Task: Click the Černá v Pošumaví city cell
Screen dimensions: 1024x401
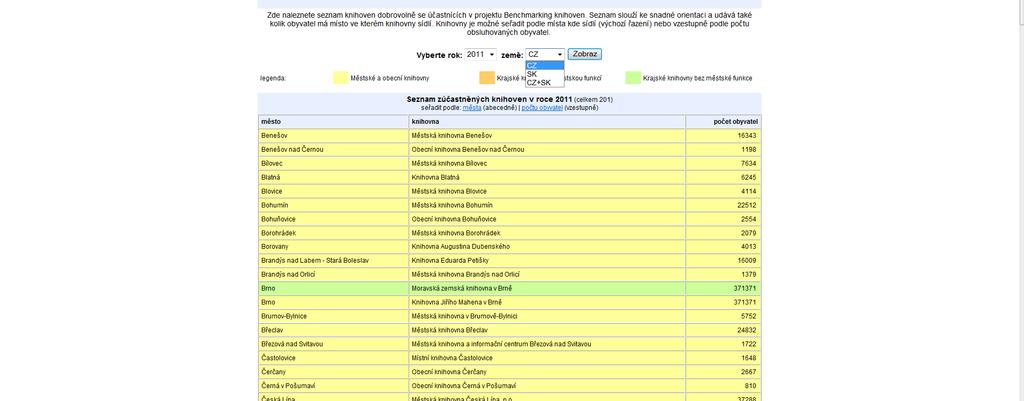Action: click(333, 386)
